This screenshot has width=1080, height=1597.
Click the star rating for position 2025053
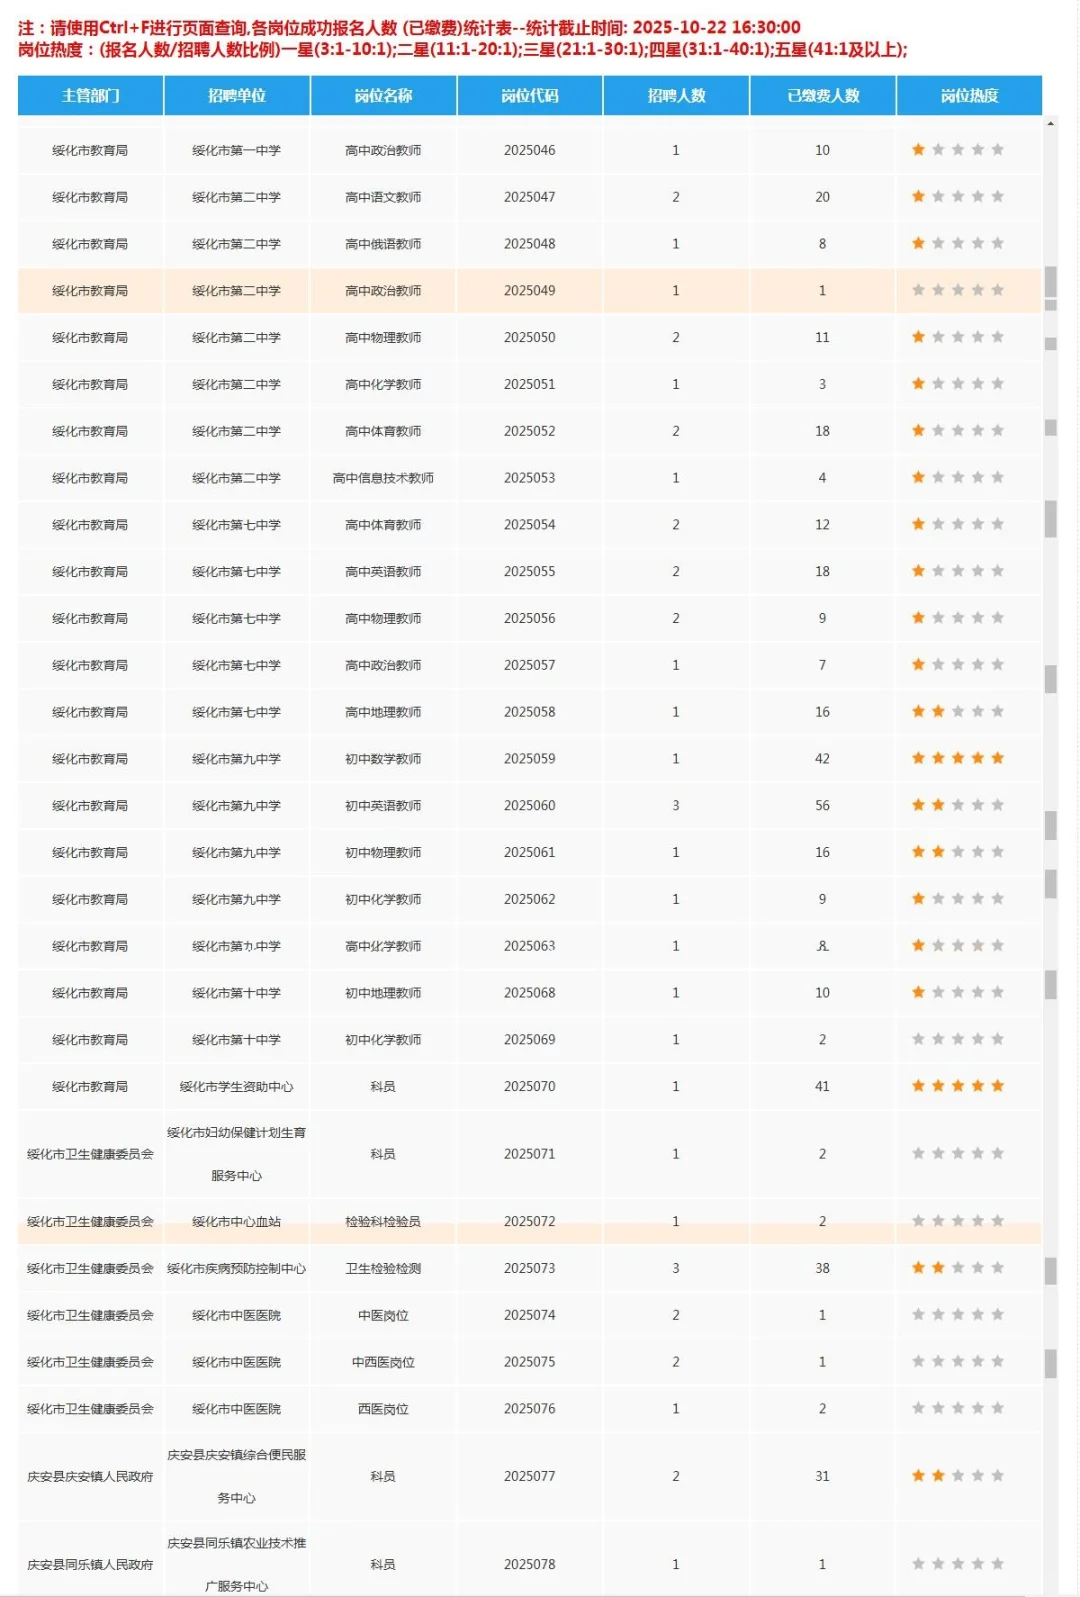tap(957, 477)
